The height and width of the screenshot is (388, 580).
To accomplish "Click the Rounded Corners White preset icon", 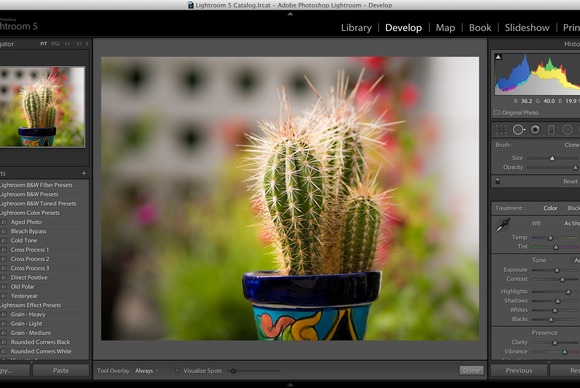I will point(4,351).
